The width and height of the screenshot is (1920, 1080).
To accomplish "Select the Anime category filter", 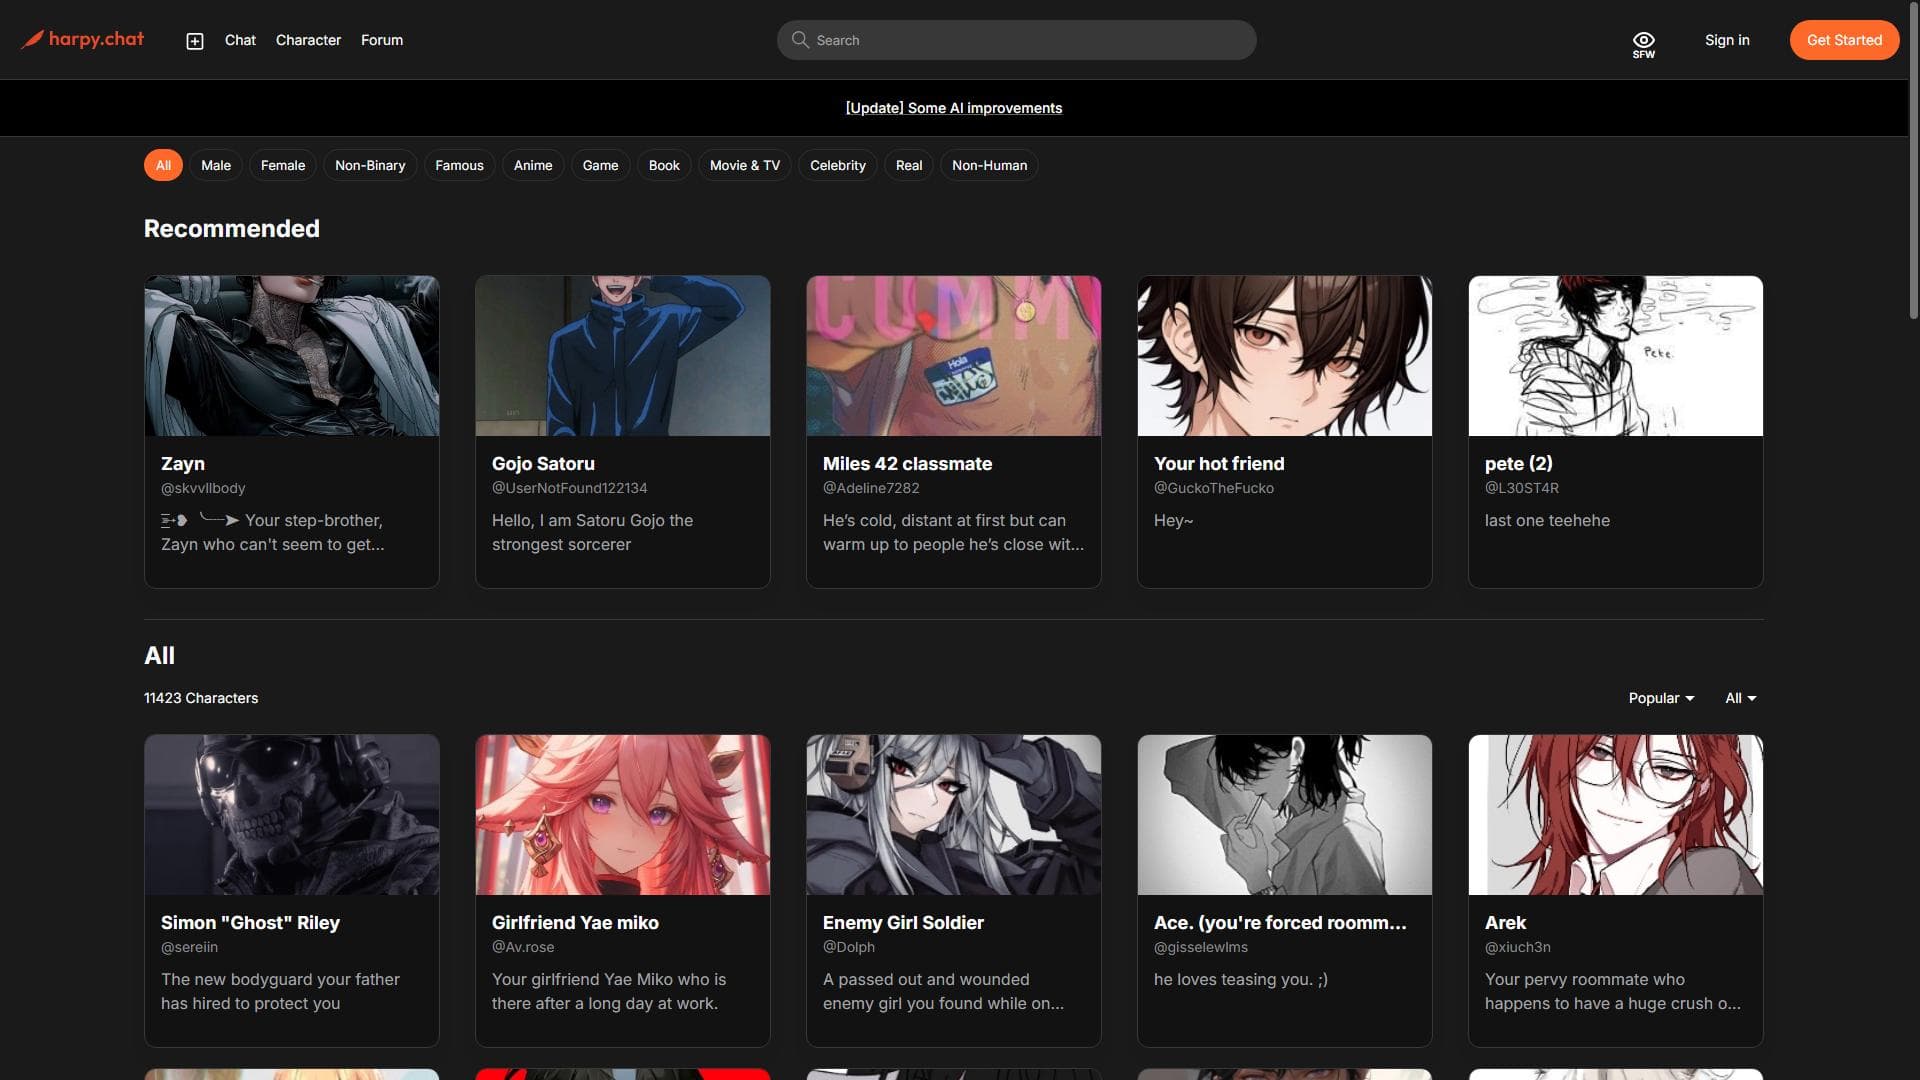I will (x=532, y=165).
